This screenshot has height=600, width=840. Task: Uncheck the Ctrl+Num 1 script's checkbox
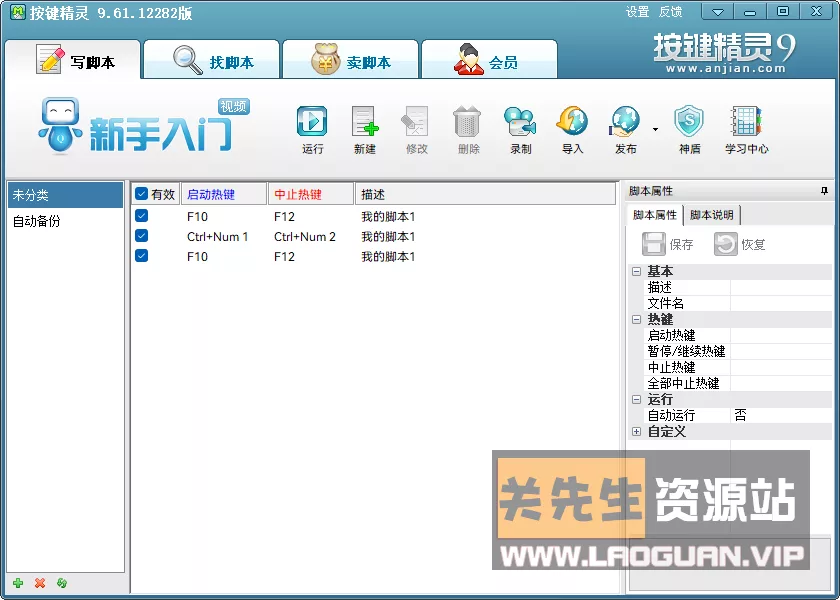(140, 237)
